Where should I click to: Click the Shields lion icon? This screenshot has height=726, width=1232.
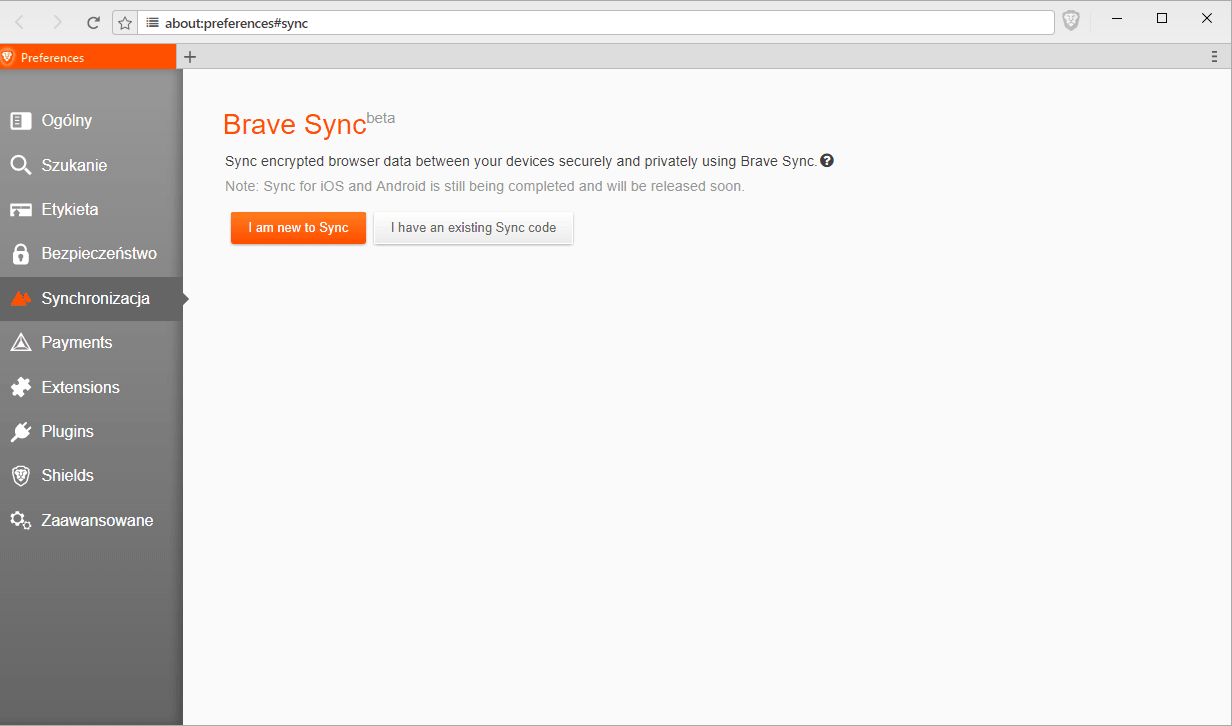point(21,475)
